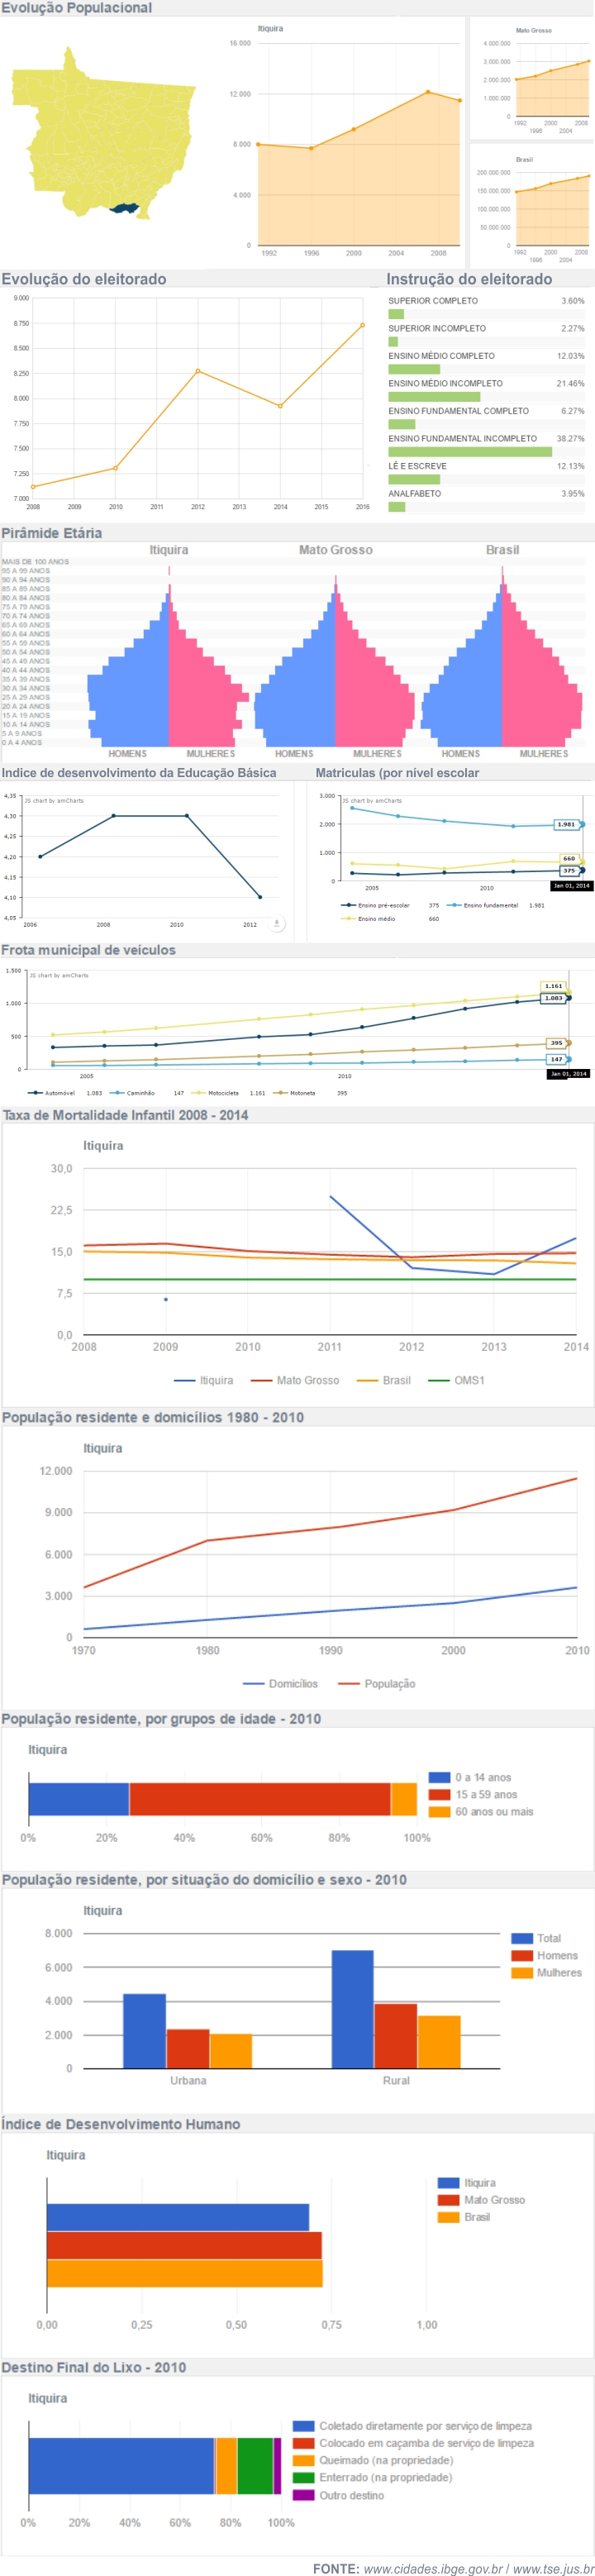Click the 2016 point on the electorate evolution line
The width and height of the screenshot is (595, 2576).
tap(362, 325)
